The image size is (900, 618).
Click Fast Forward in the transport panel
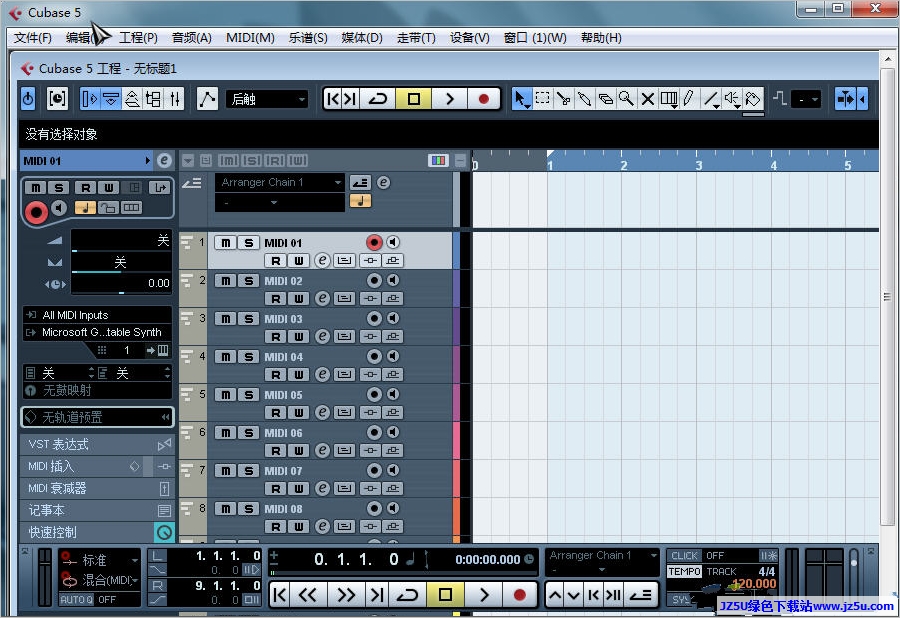(346, 595)
